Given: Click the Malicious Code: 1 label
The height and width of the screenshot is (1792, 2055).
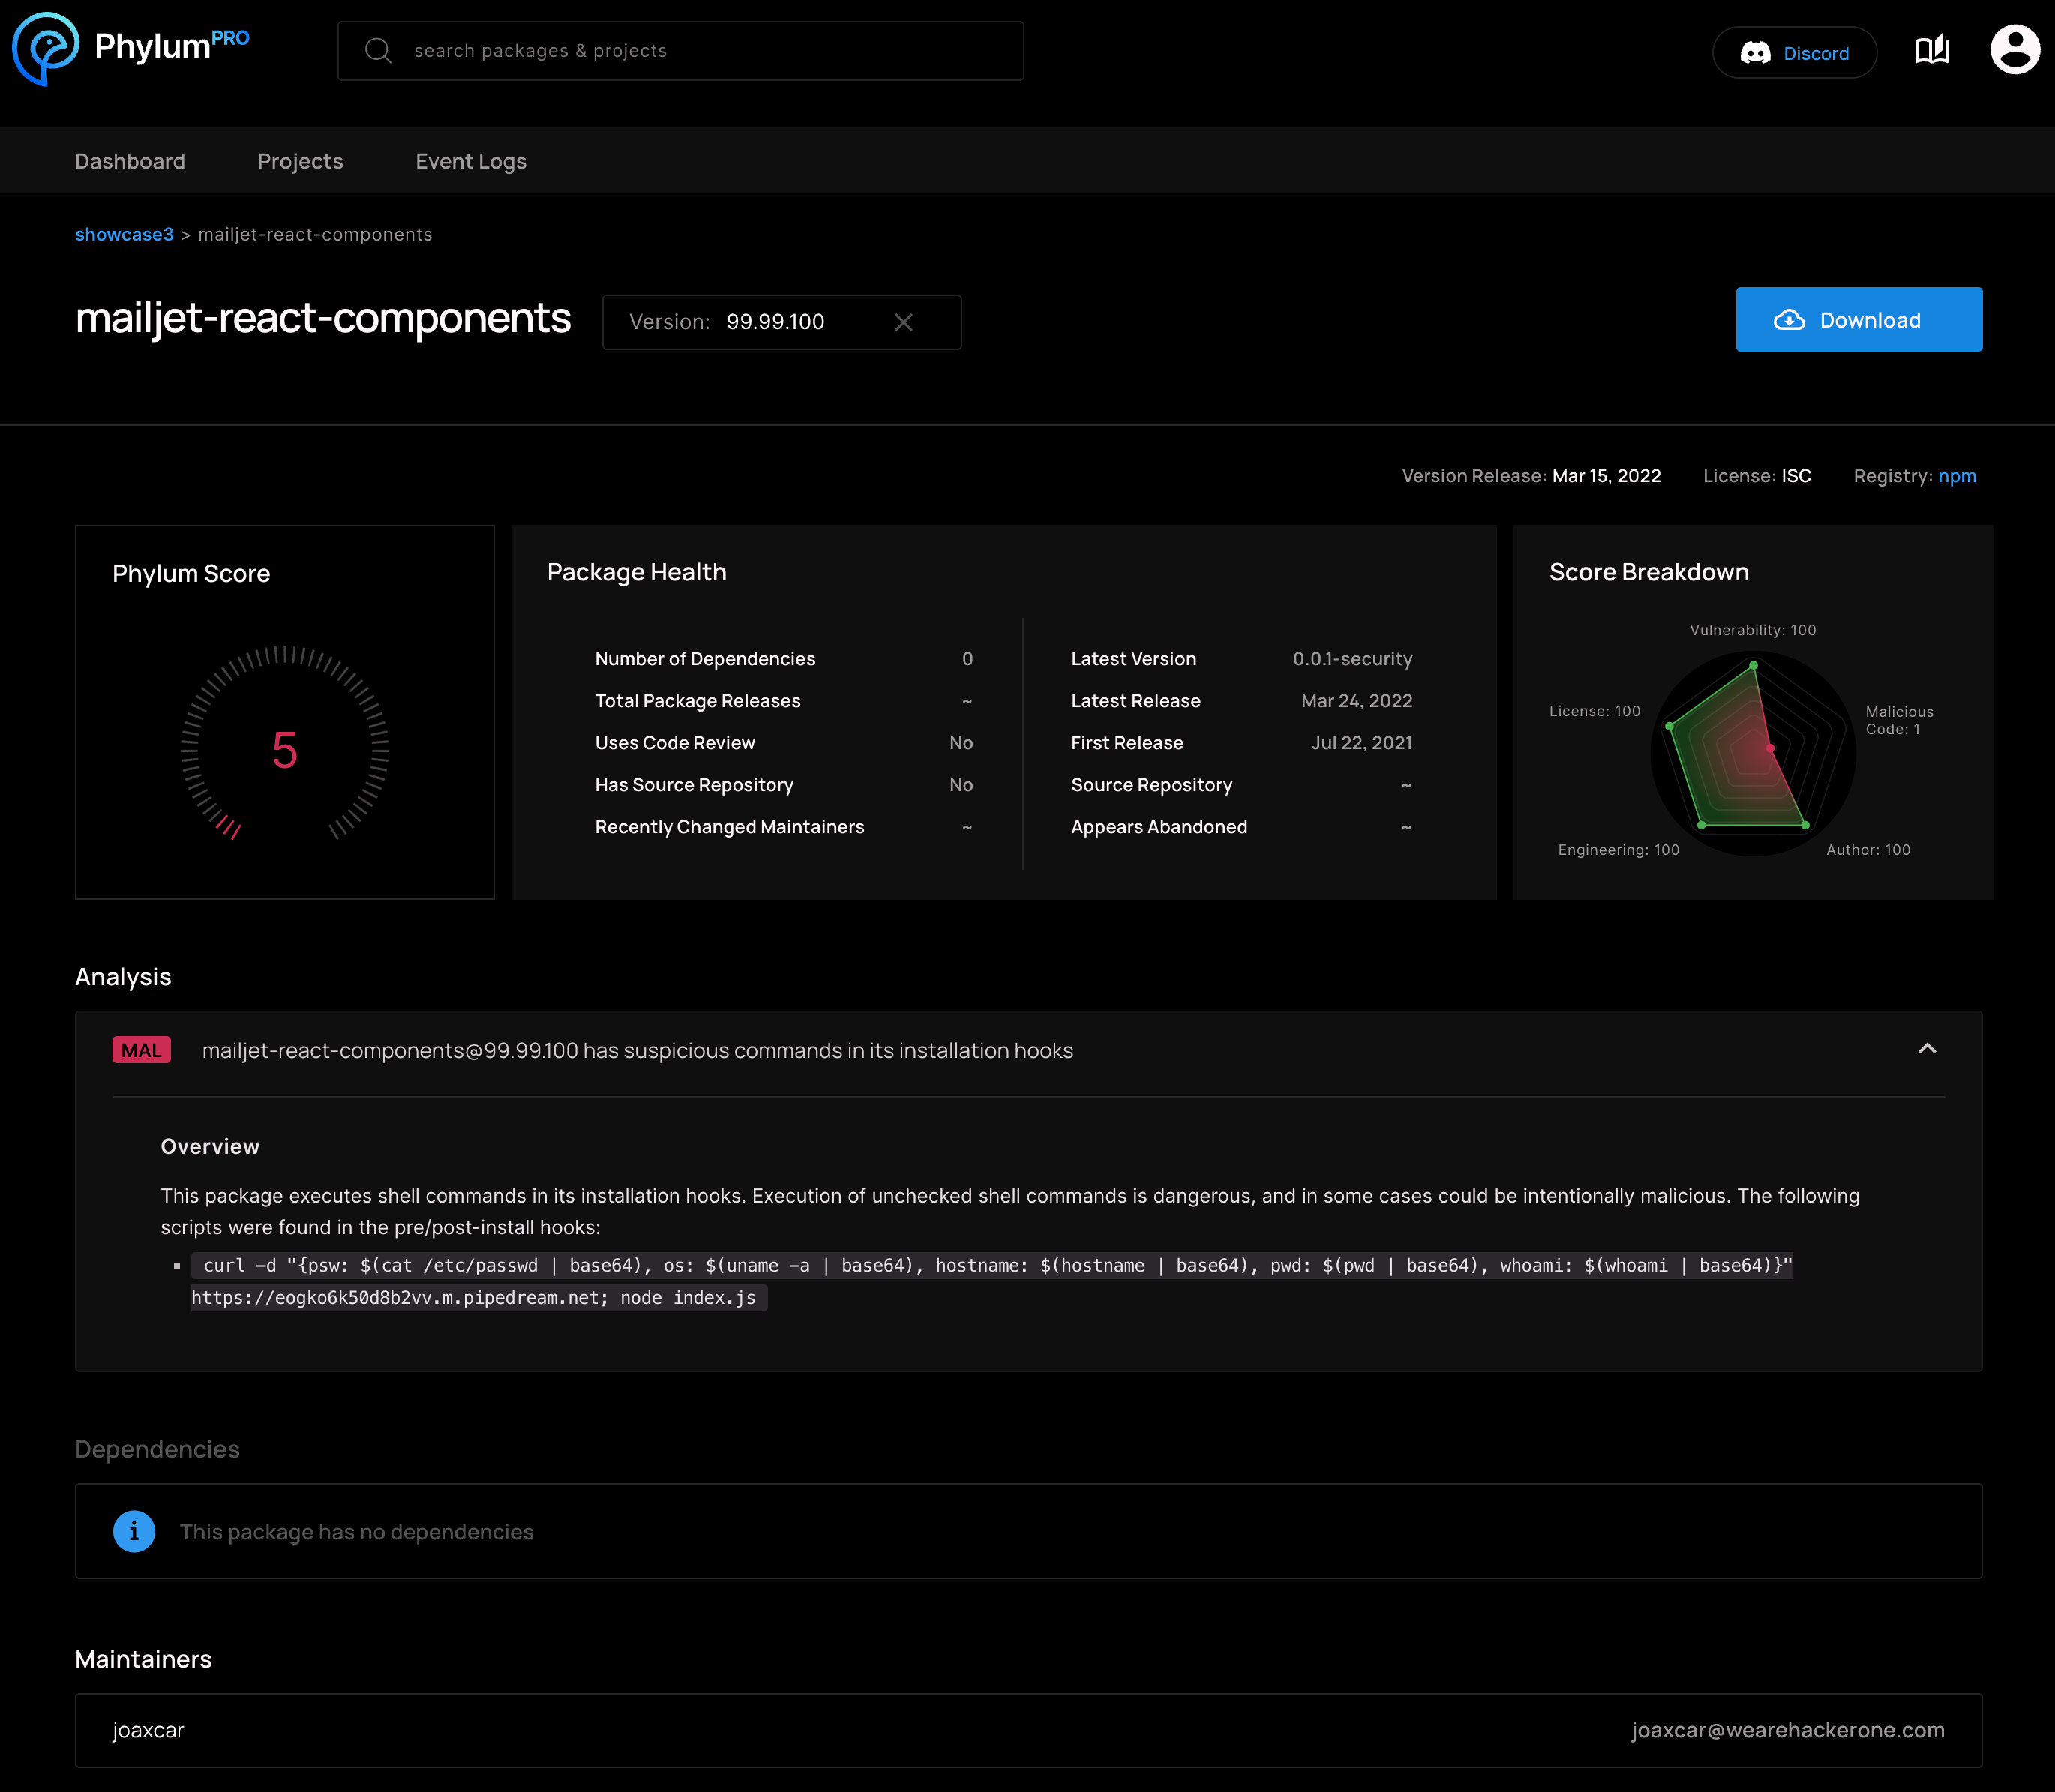Looking at the screenshot, I should (1899, 720).
